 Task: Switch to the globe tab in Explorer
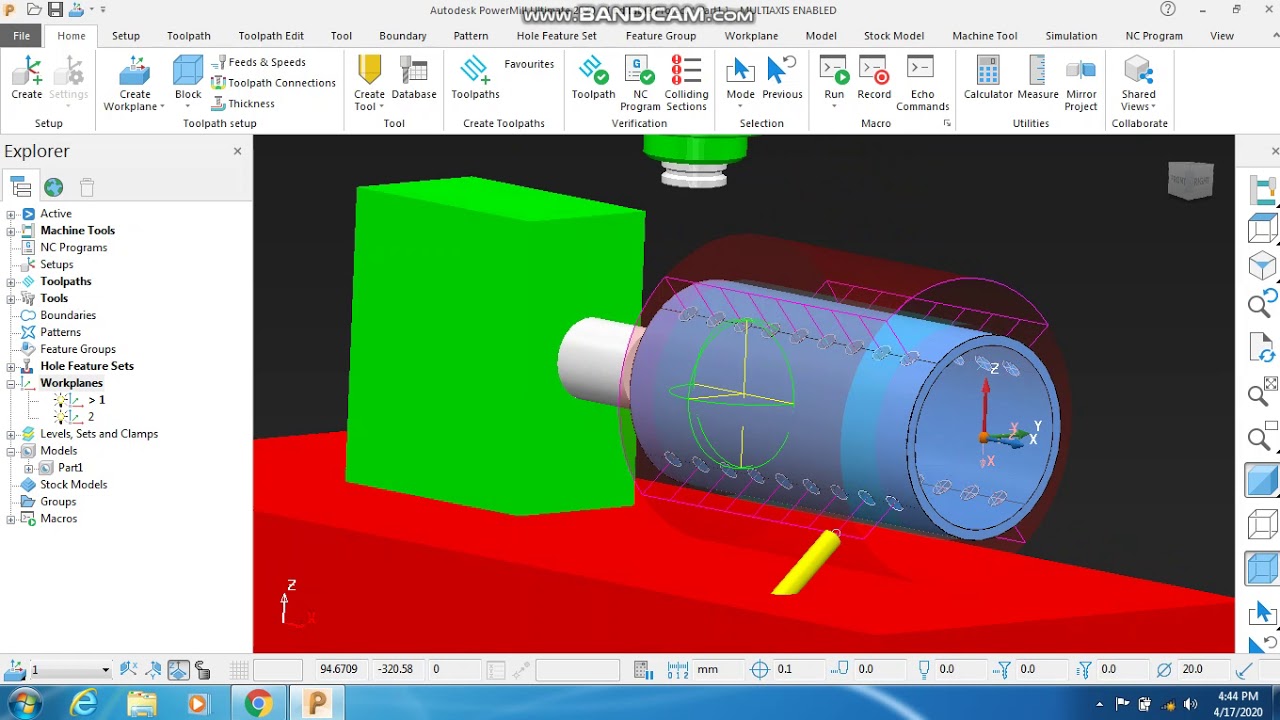coord(54,187)
